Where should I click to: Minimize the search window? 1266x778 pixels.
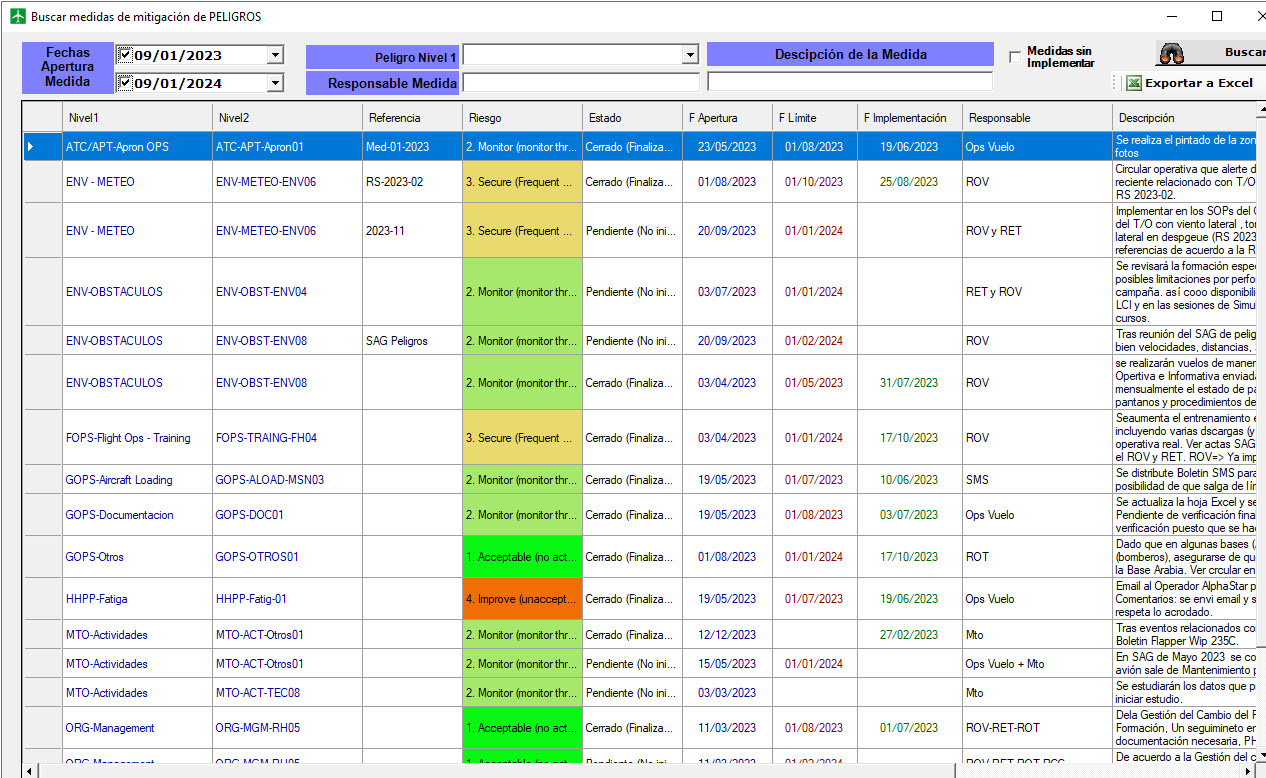click(x=1171, y=16)
